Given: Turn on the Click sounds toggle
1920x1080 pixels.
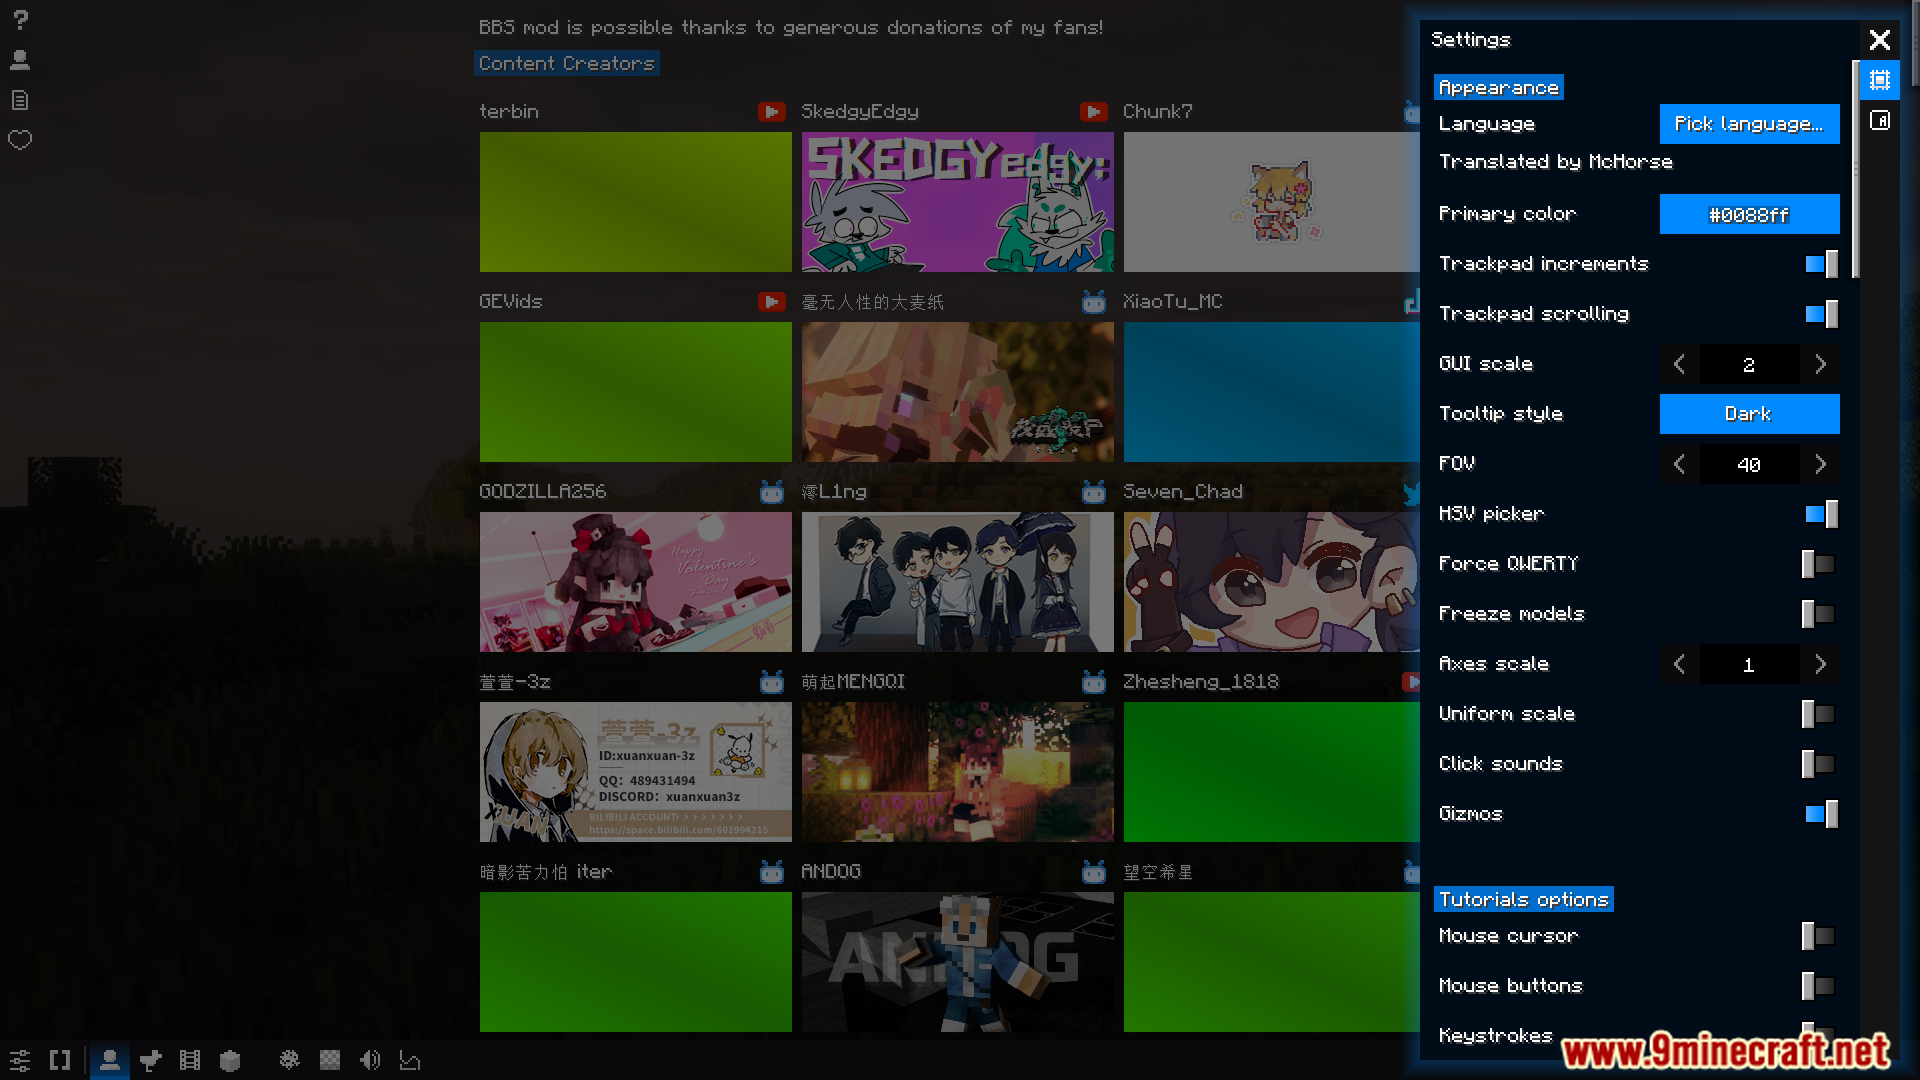Looking at the screenshot, I should (x=1818, y=764).
